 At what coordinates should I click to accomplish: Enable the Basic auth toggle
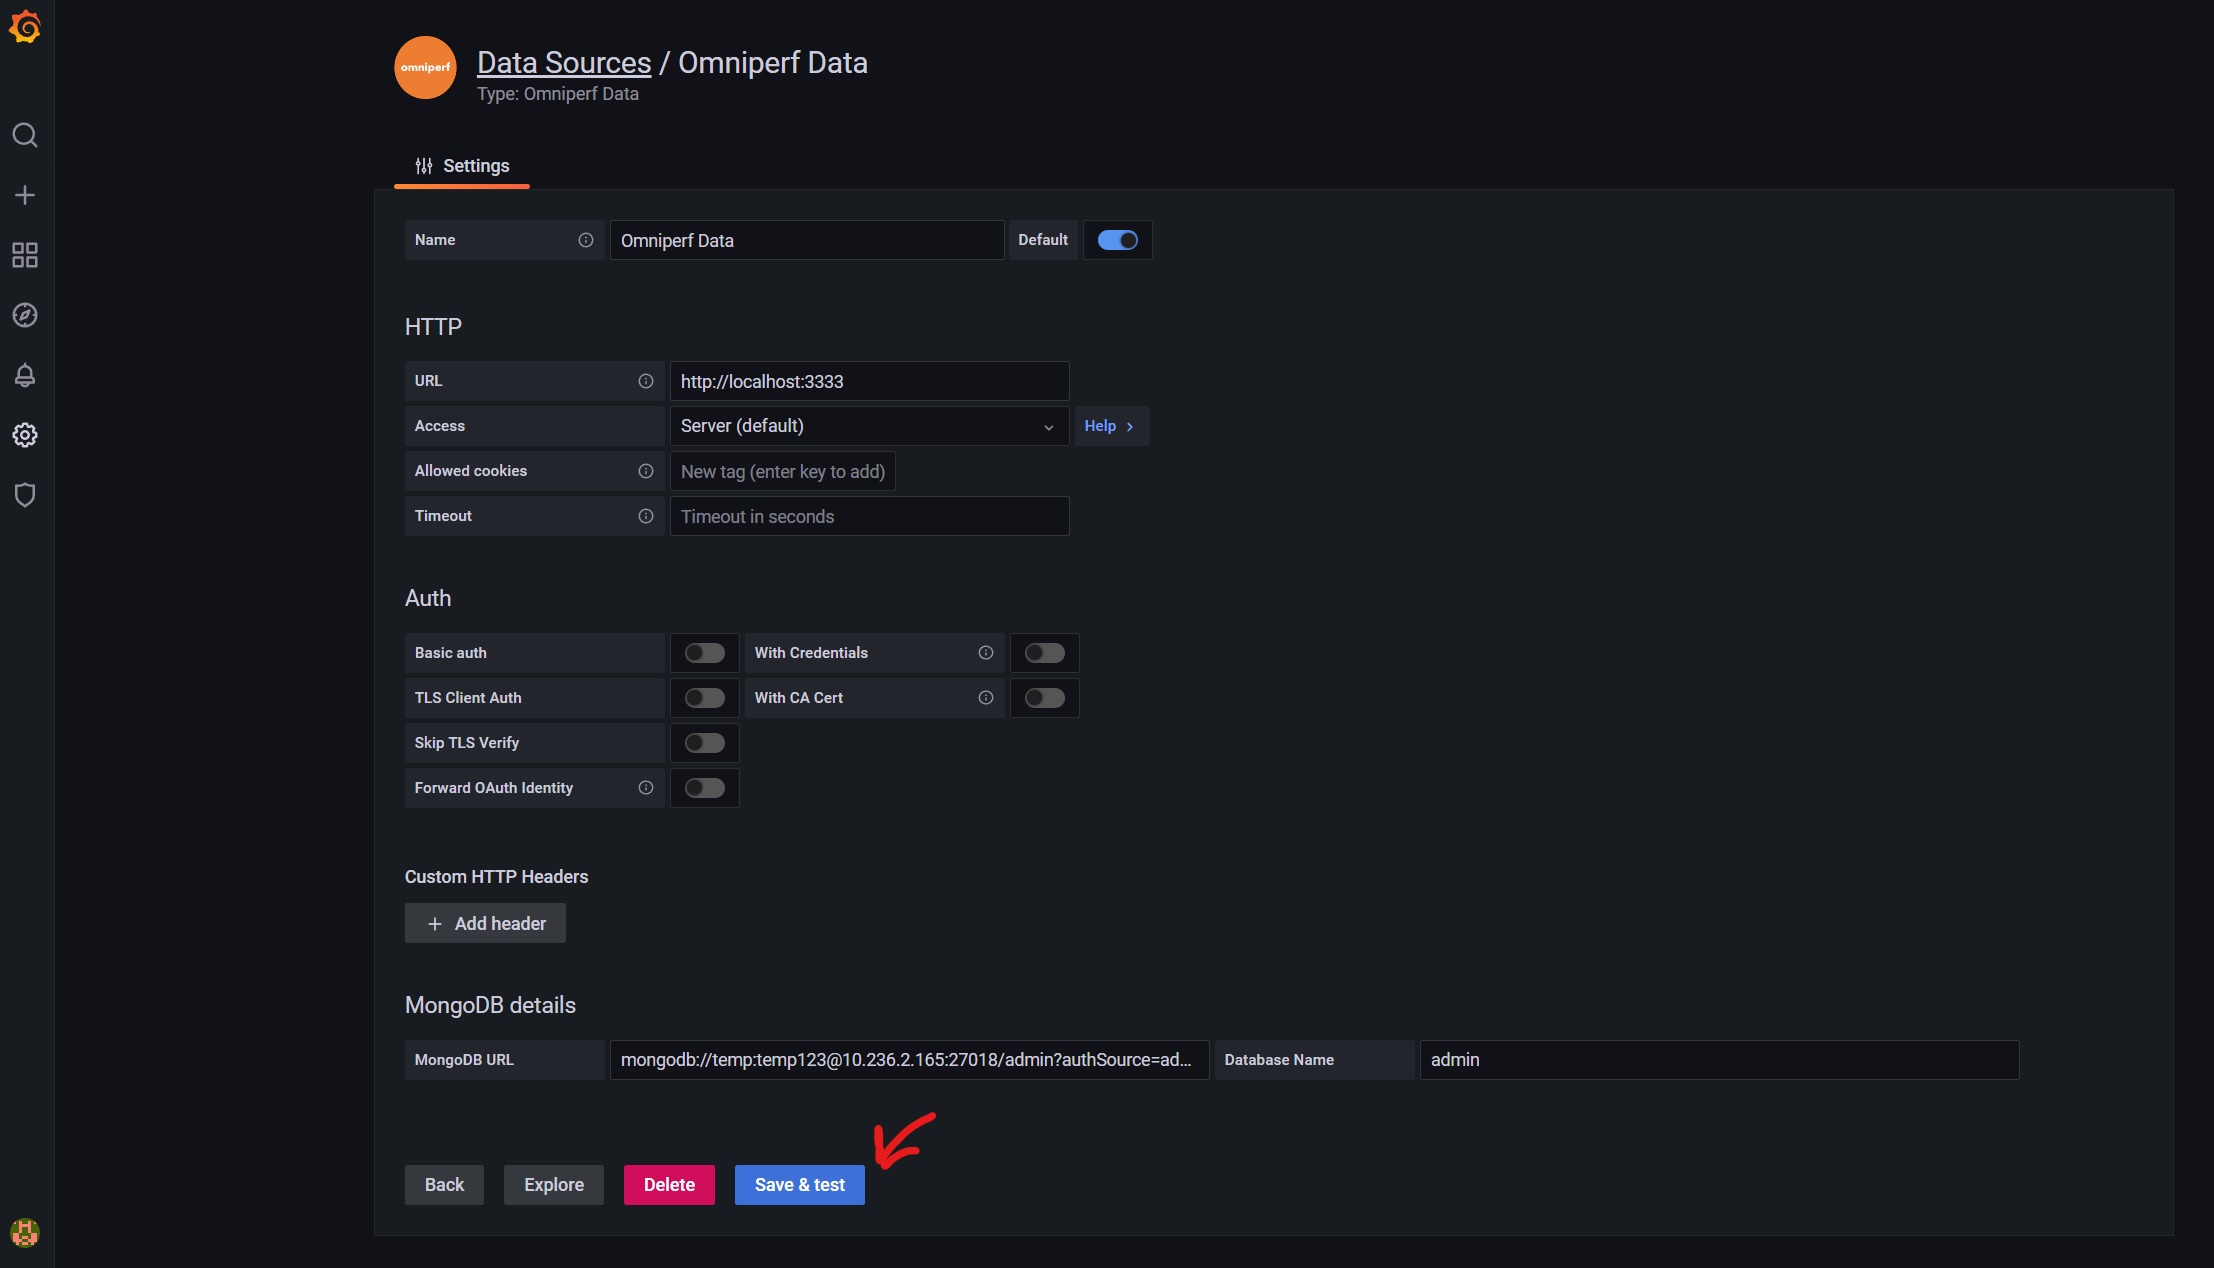(704, 653)
